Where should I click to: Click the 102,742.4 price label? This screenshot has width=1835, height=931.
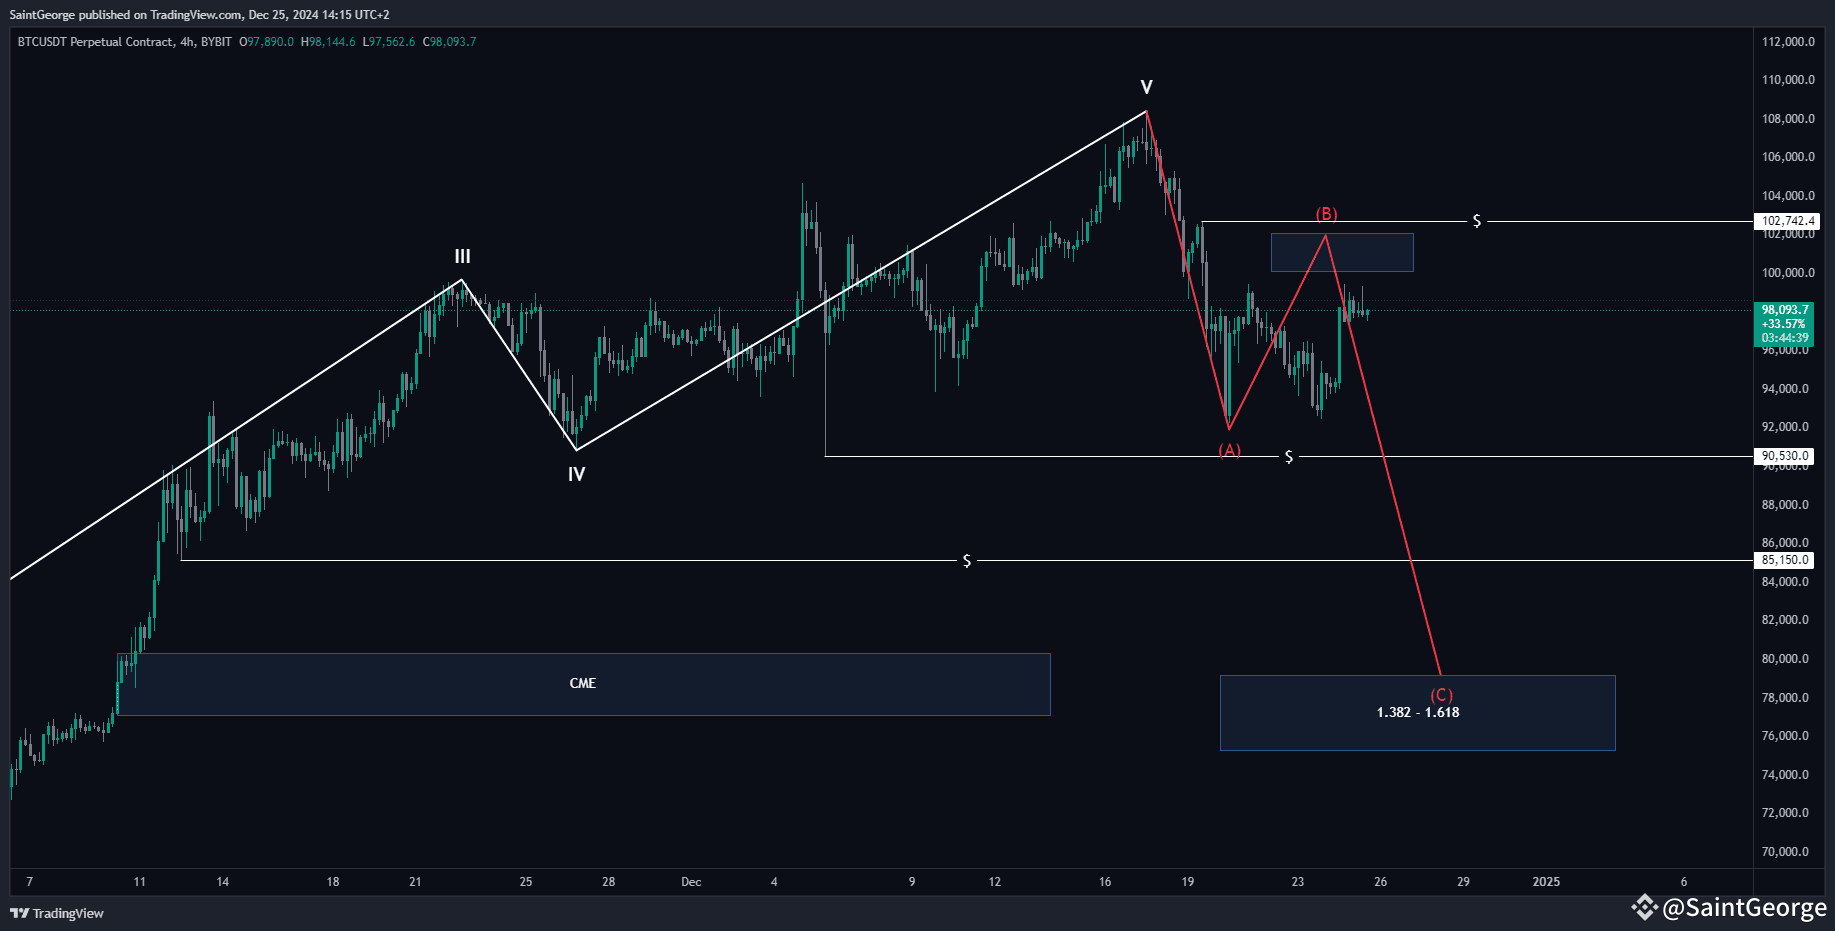(1787, 221)
